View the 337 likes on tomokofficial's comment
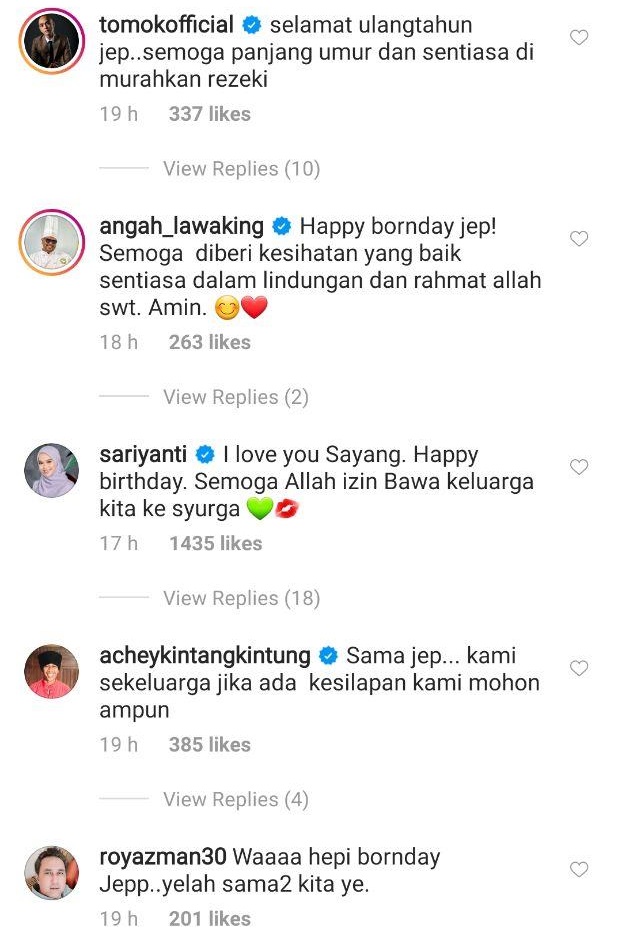Screen dimensions: 622x951 210,114
